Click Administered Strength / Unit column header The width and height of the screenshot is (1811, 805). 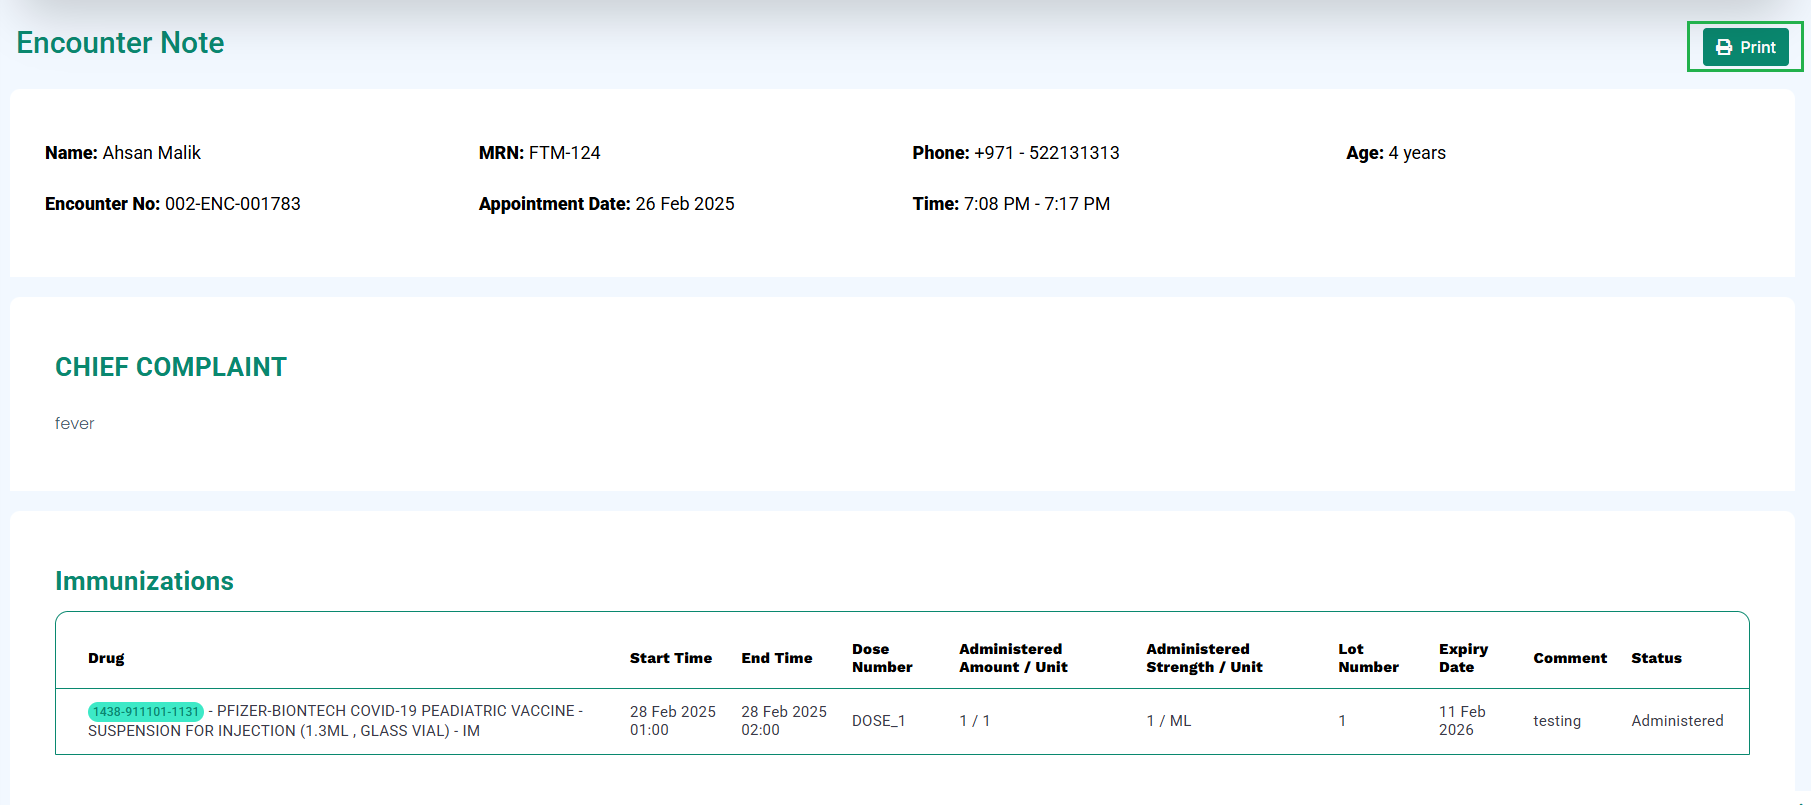(1204, 658)
